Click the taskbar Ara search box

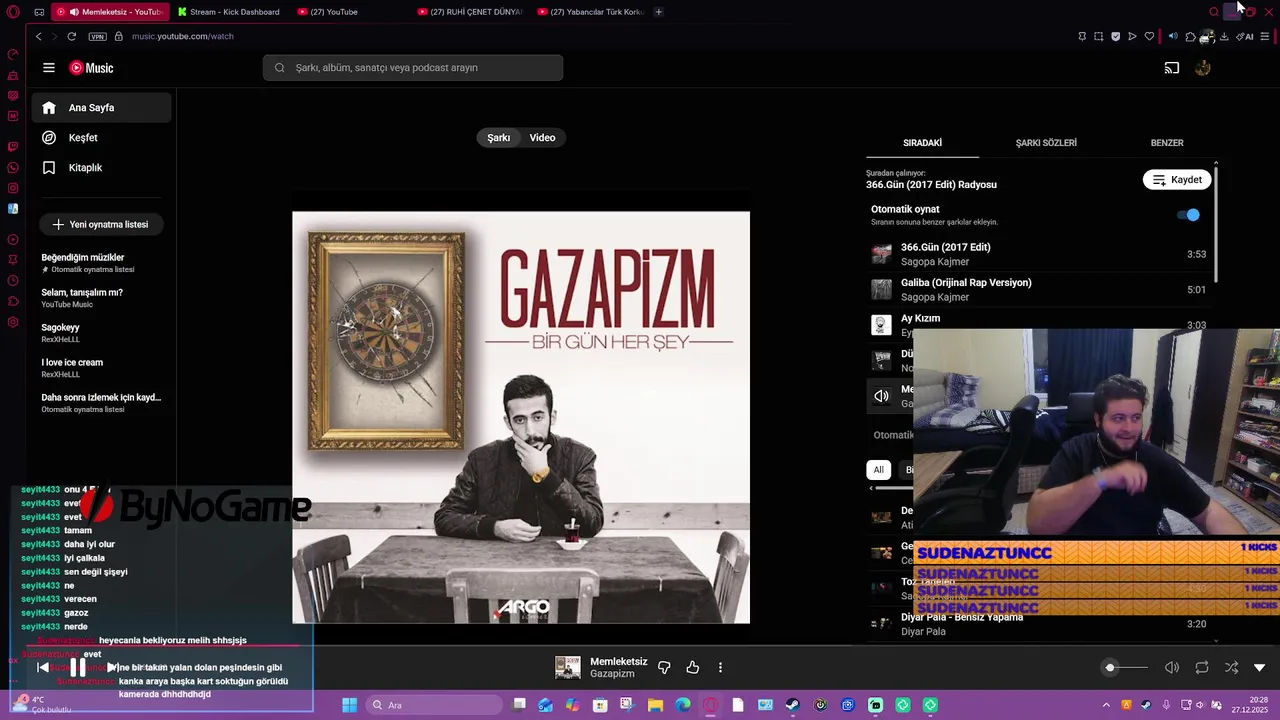click(x=434, y=705)
